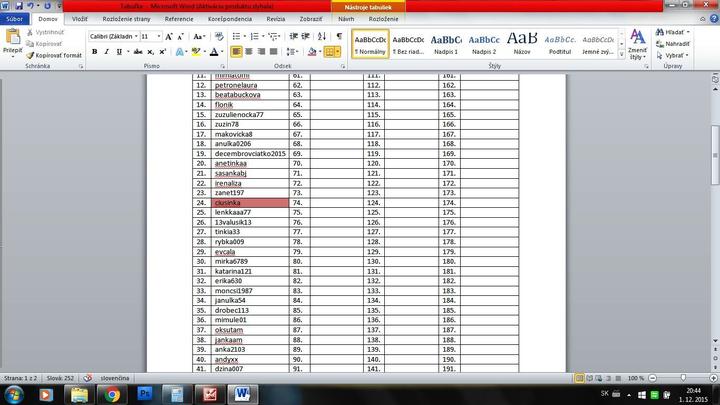The width and height of the screenshot is (720, 405).
Task: Click the bulleted list icon
Action: click(236, 36)
